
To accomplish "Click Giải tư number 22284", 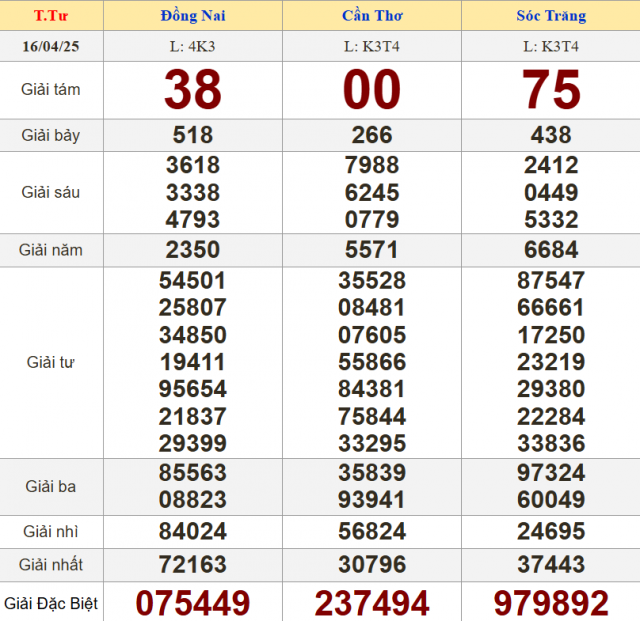I will (x=551, y=416).
